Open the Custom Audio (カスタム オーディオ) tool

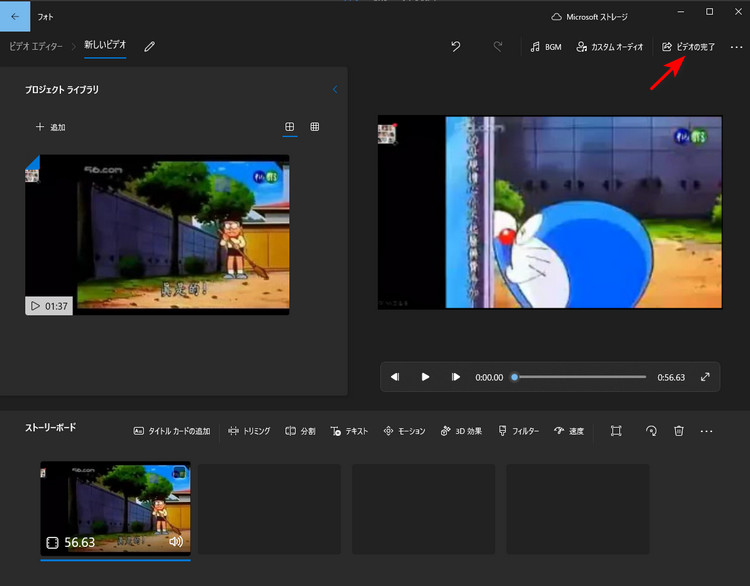click(x=609, y=47)
